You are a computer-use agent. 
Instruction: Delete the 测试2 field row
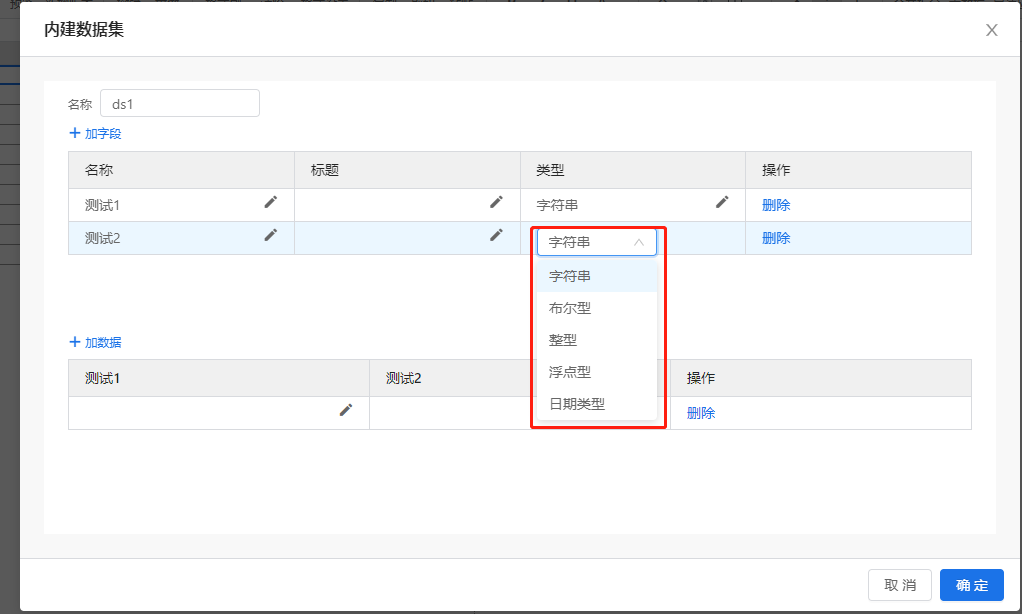(776, 239)
